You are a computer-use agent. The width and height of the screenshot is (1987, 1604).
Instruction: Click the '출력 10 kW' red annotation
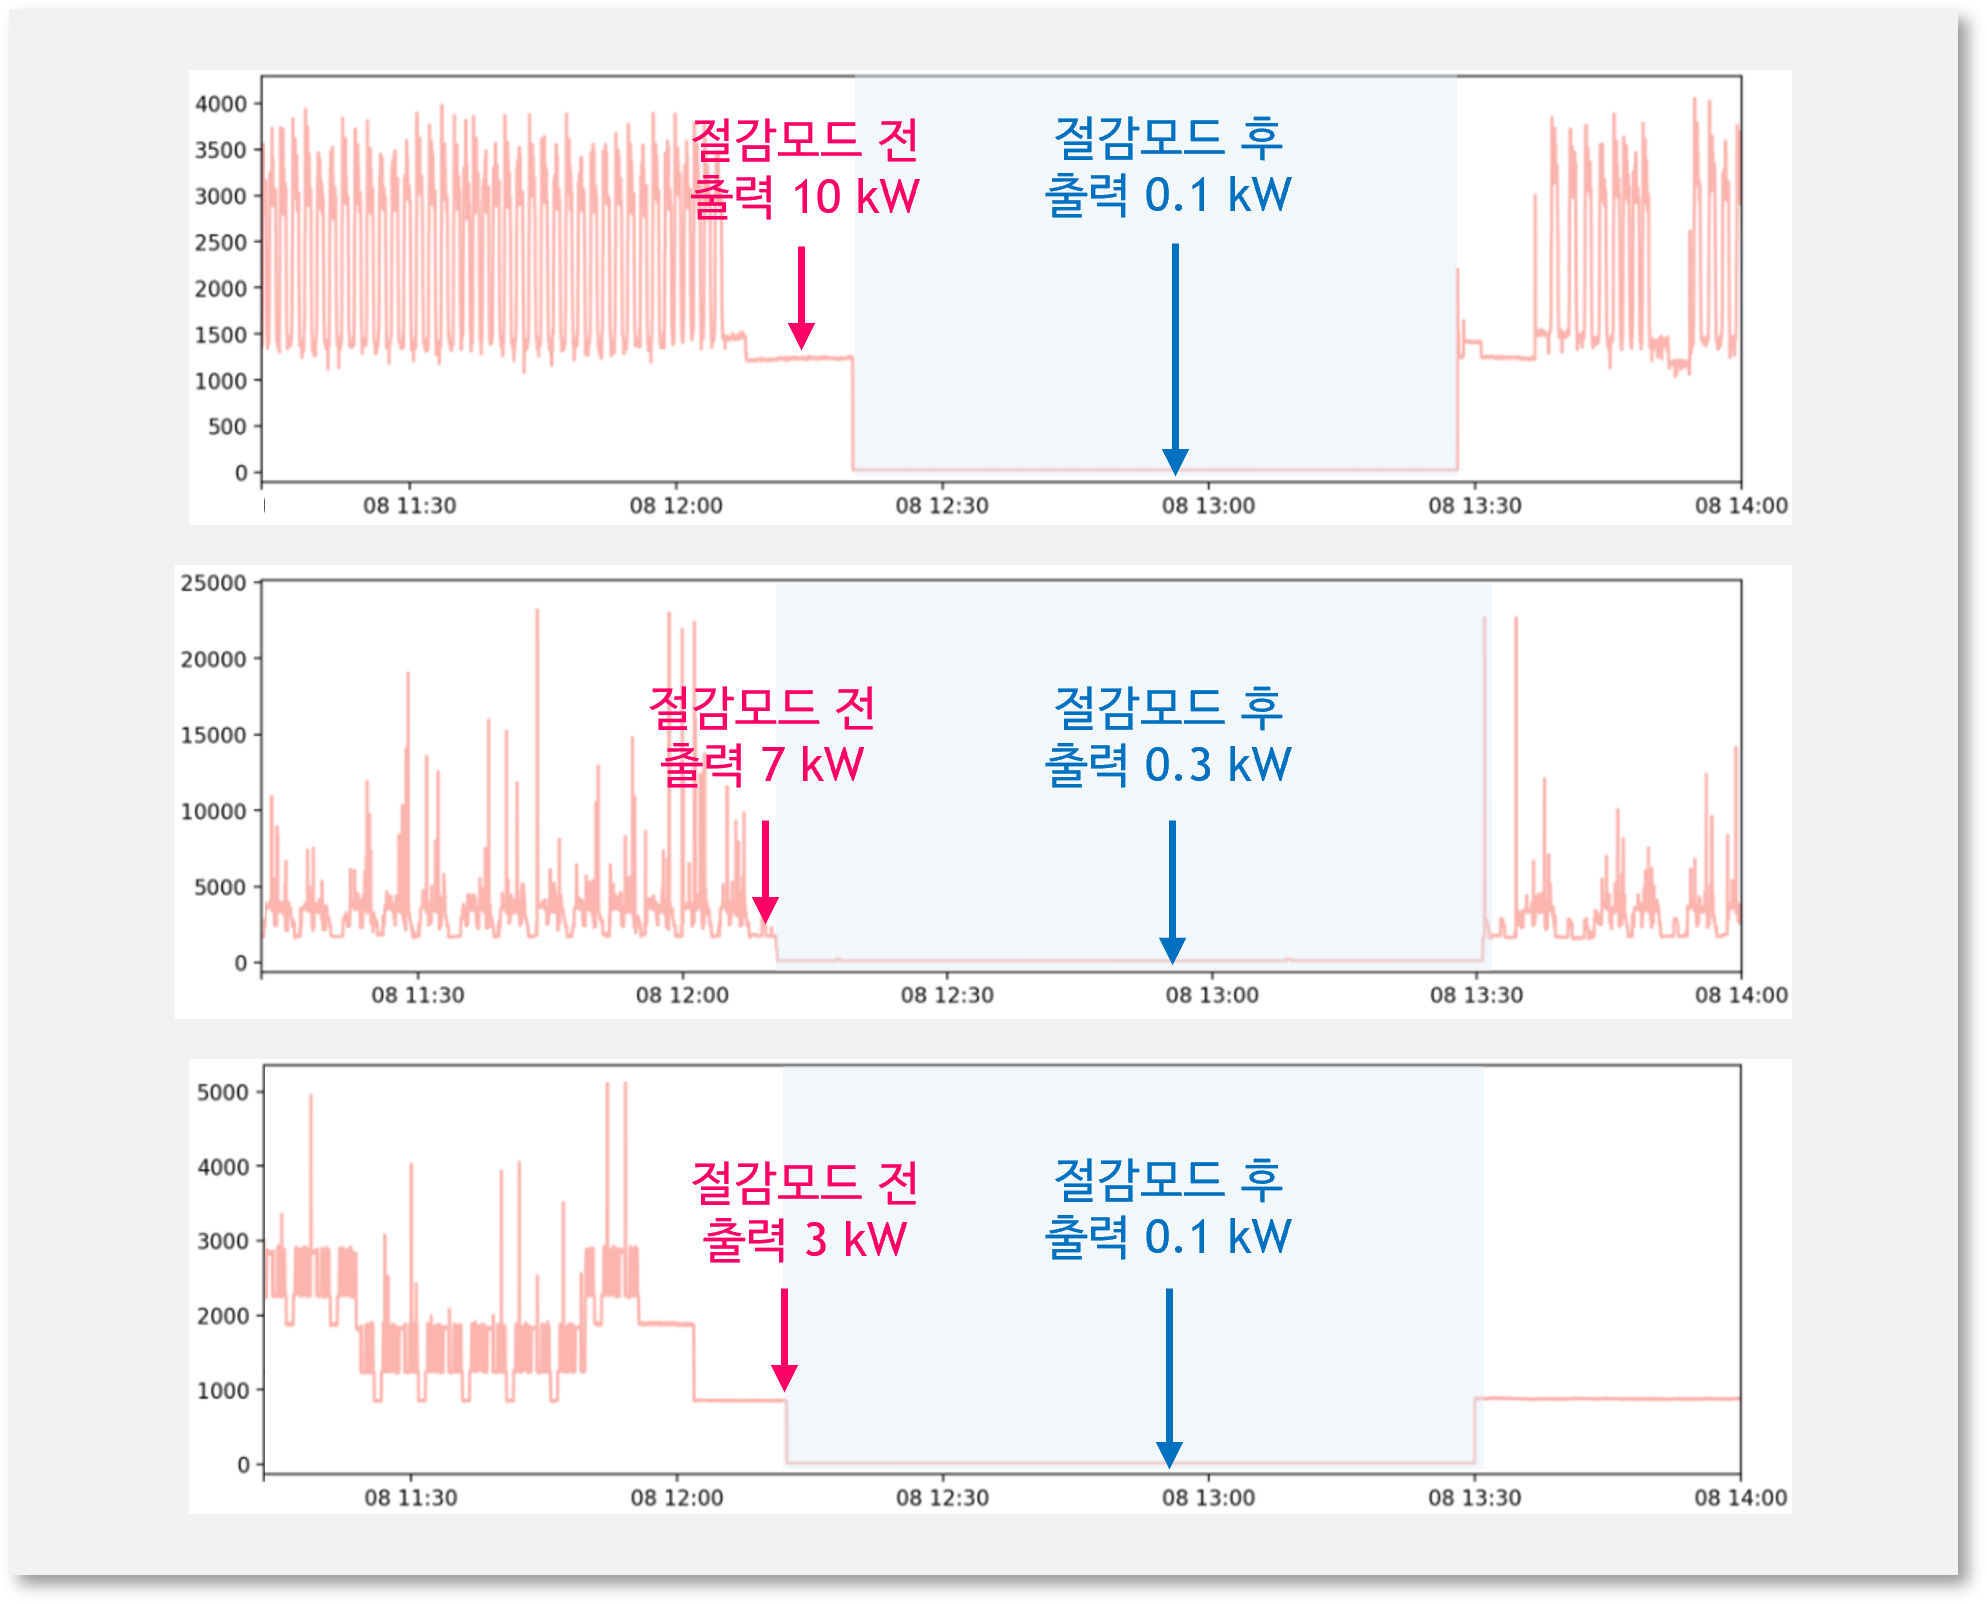coord(805,197)
